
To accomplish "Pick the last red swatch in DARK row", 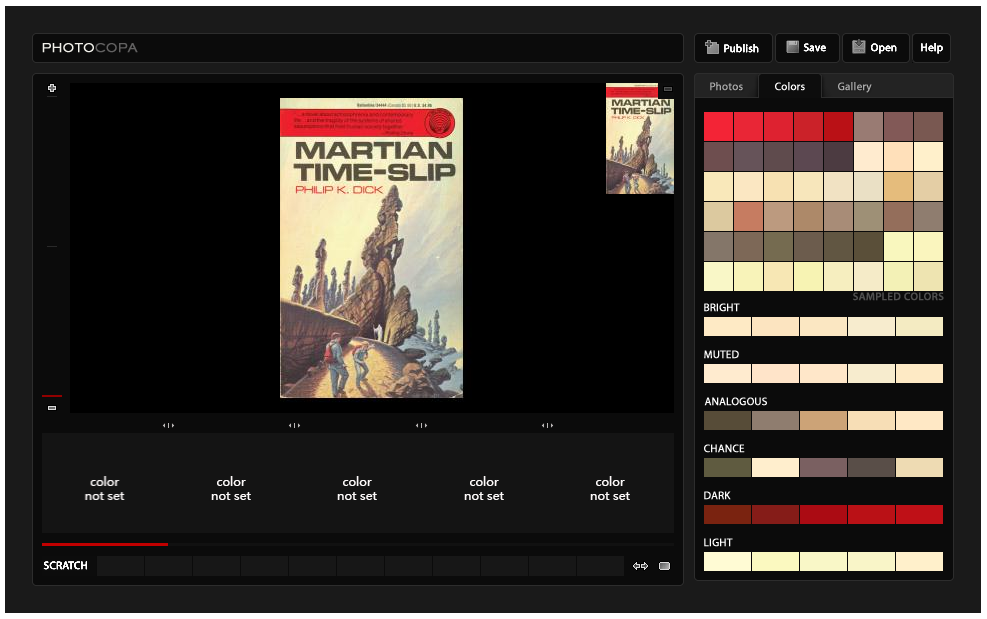I will pyautogui.click(x=920, y=514).
